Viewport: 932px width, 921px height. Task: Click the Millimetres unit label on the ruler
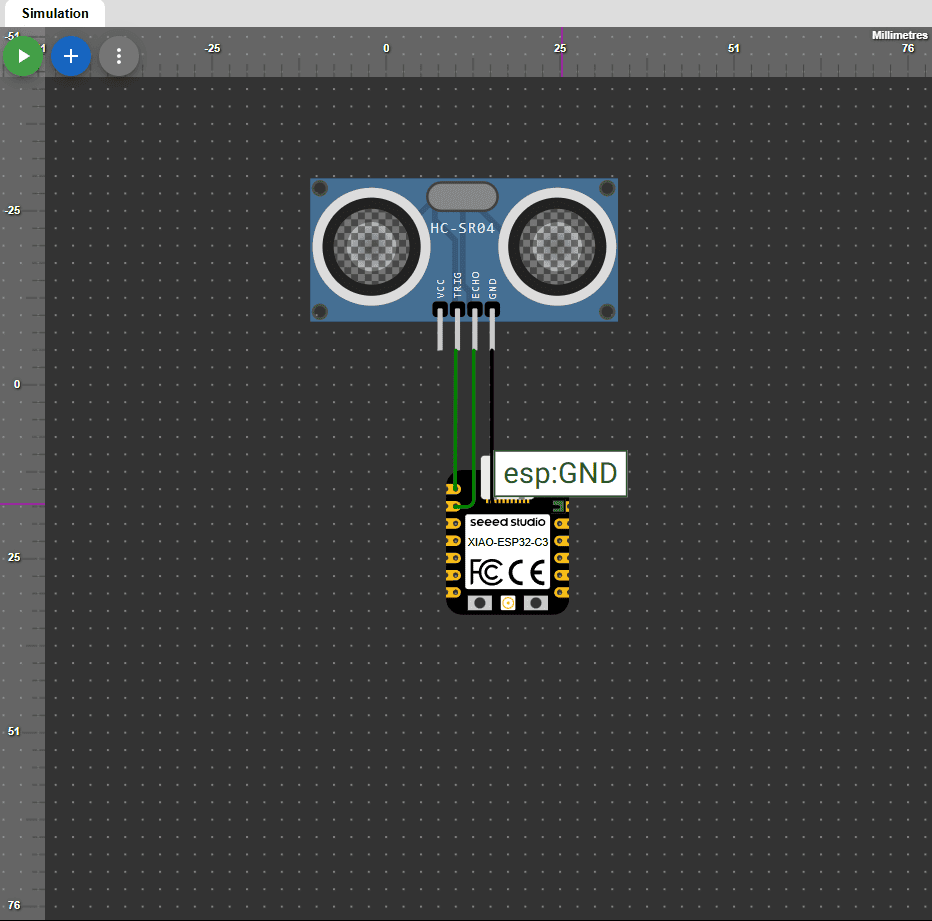coord(899,35)
